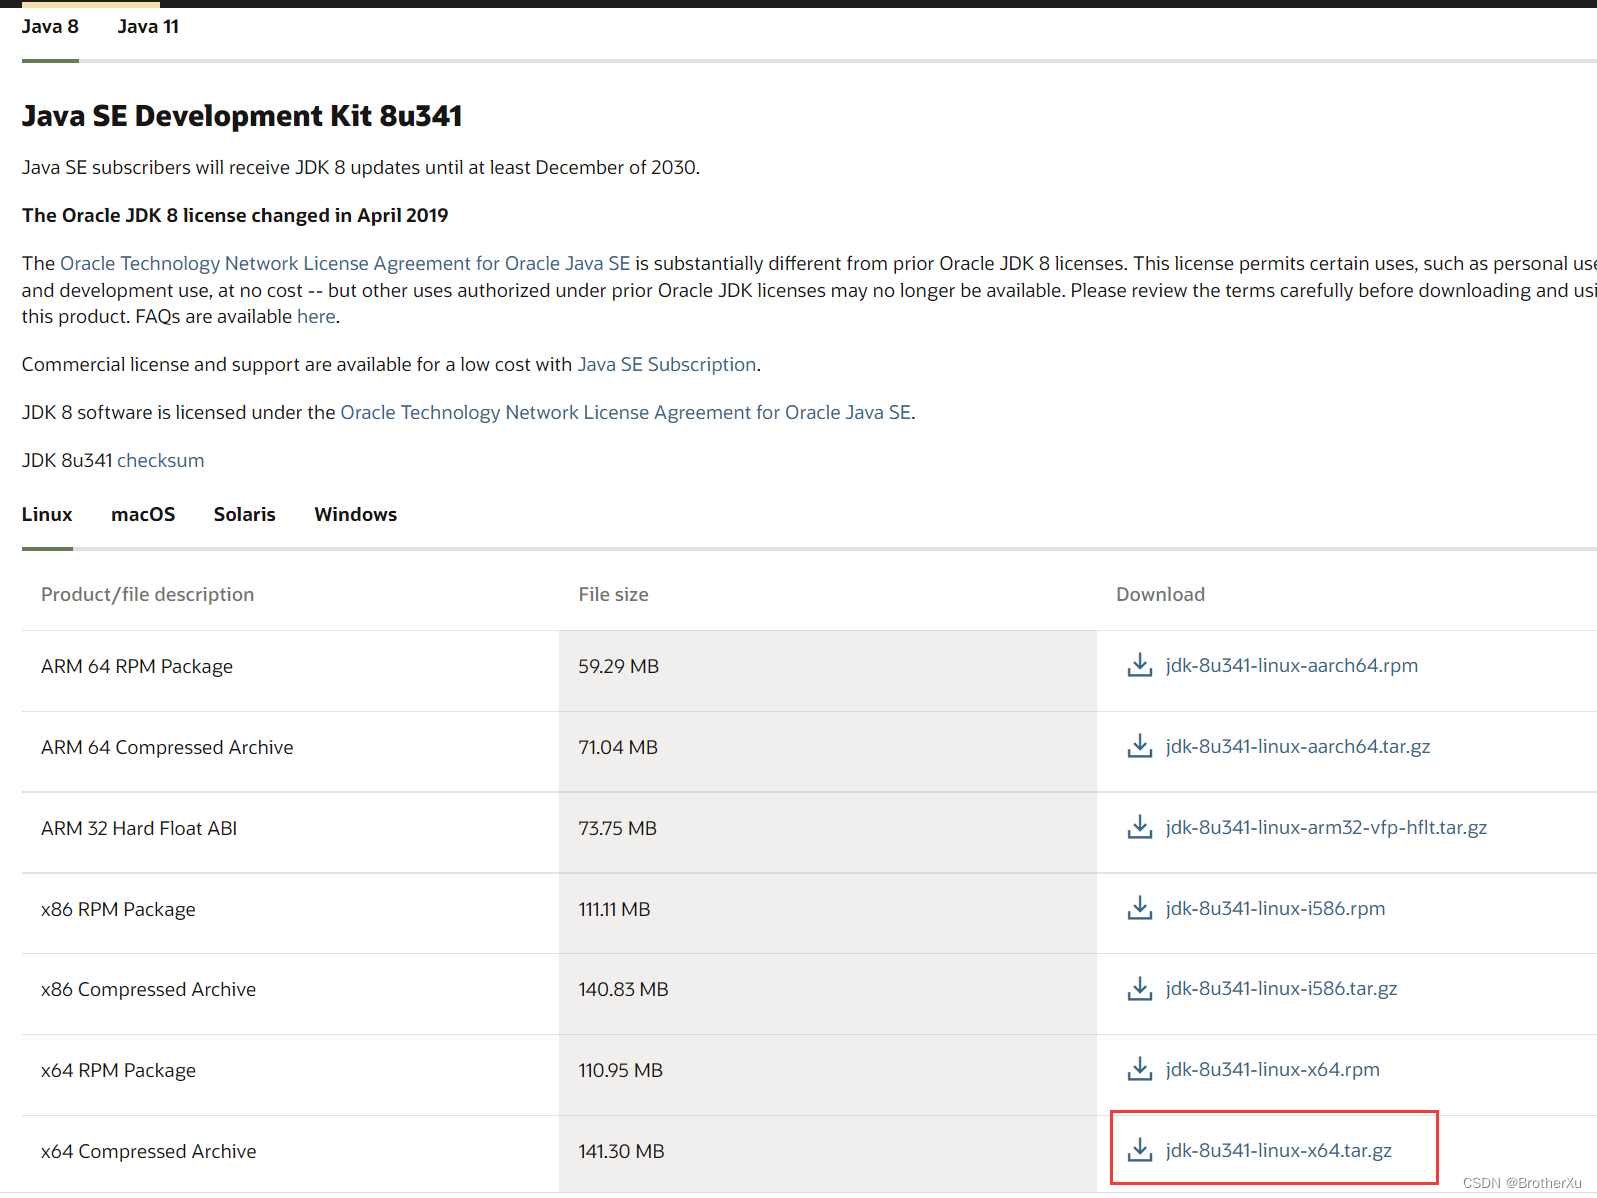Switch to the Java 11 tab
The width and height of the screenshot is (1597, 1198).
pyautogui.click(x=148, y=27)
